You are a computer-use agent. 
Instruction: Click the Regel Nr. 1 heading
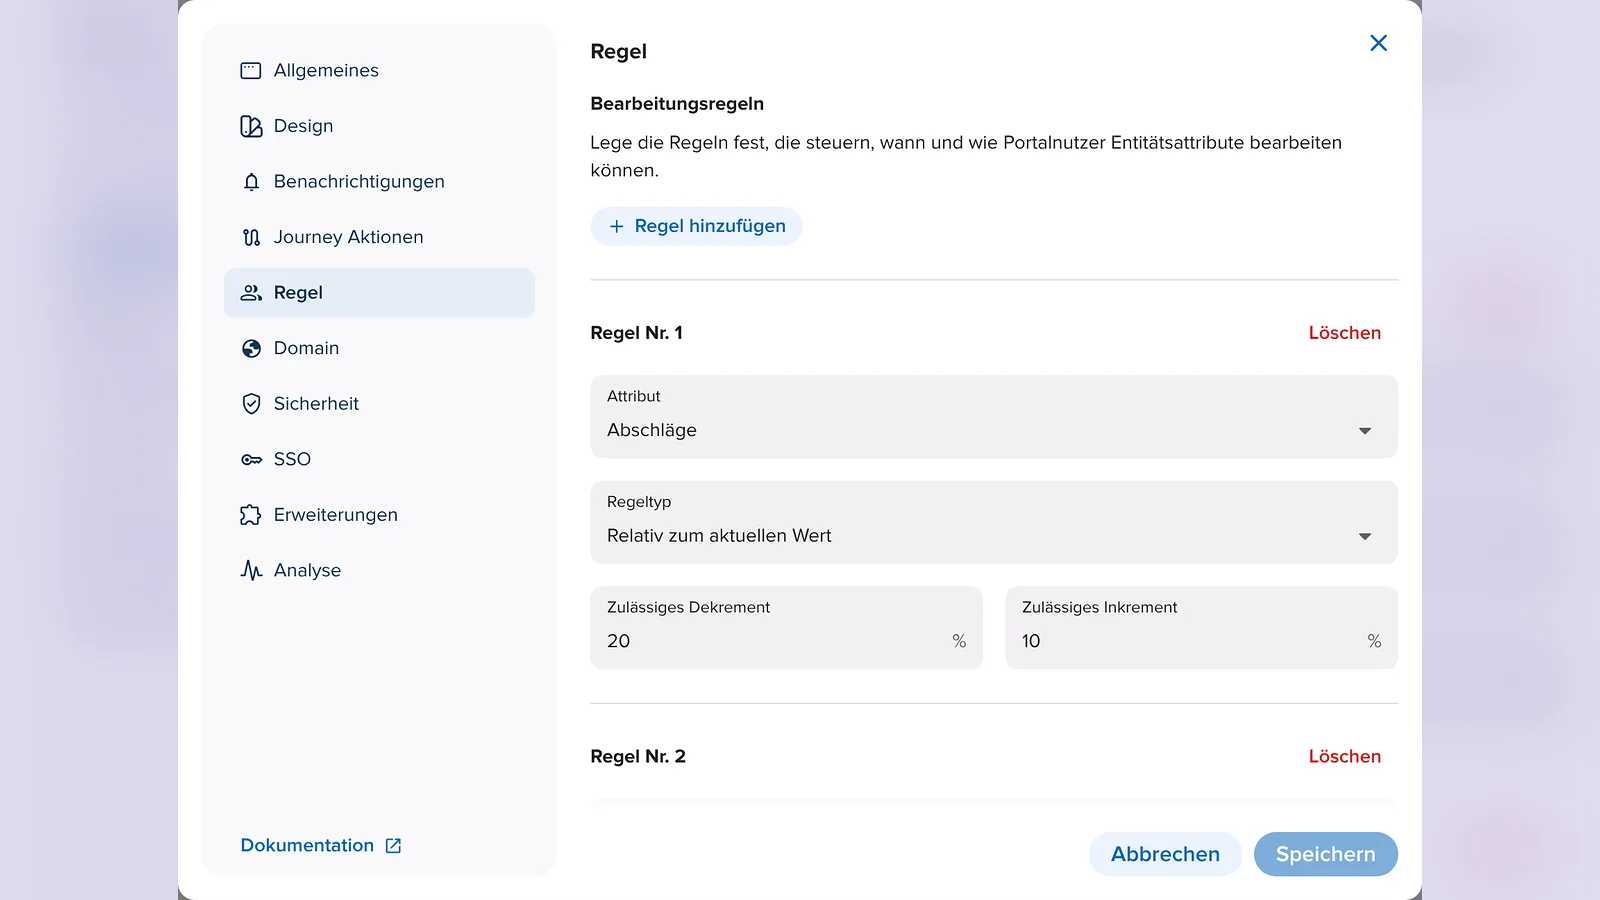point(636,333)
